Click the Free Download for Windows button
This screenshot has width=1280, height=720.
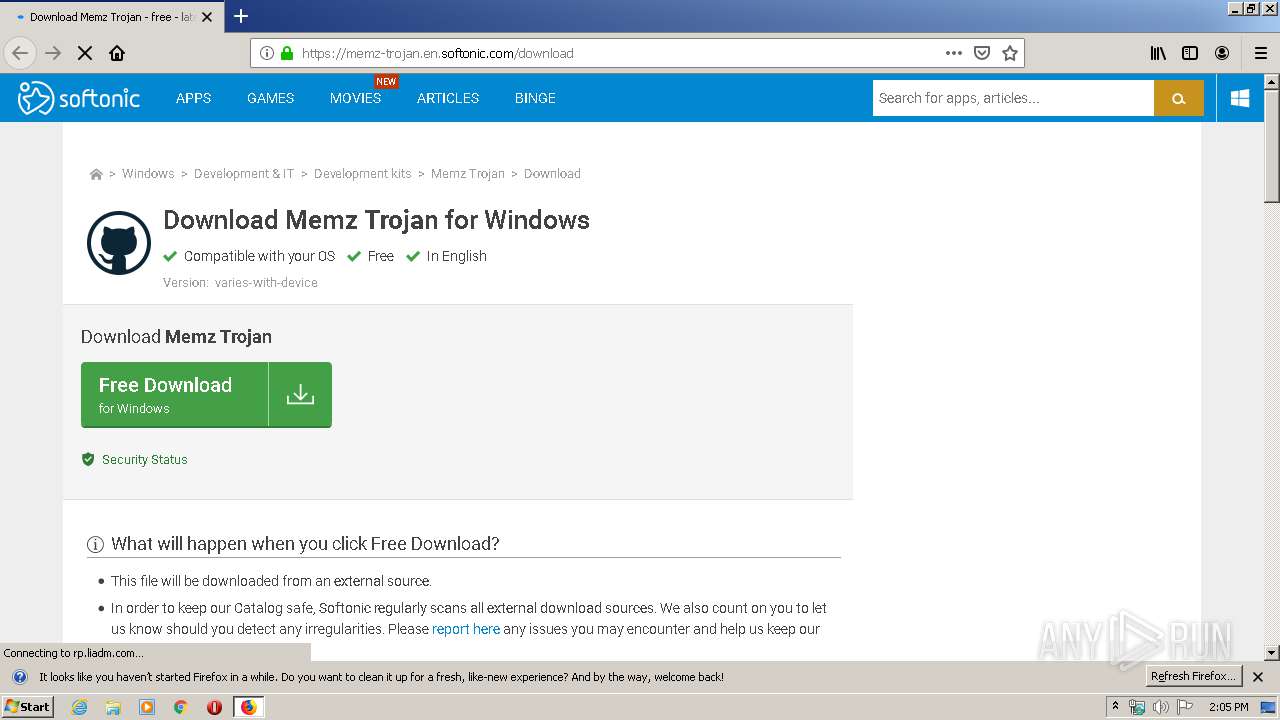[206, 395]
